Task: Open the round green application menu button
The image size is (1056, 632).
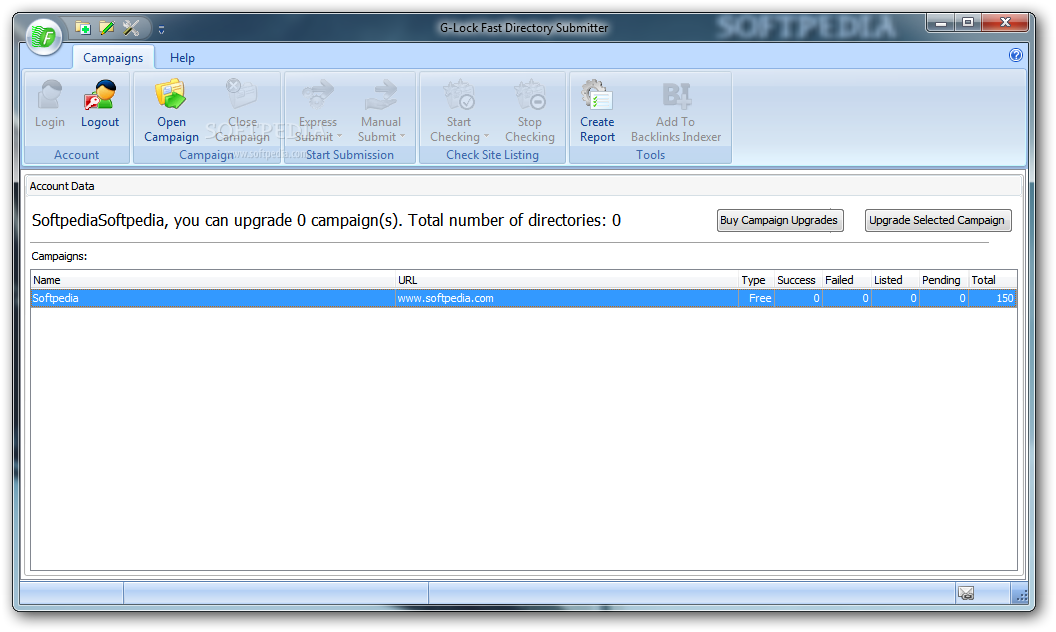Action: (x=44, y=36)
